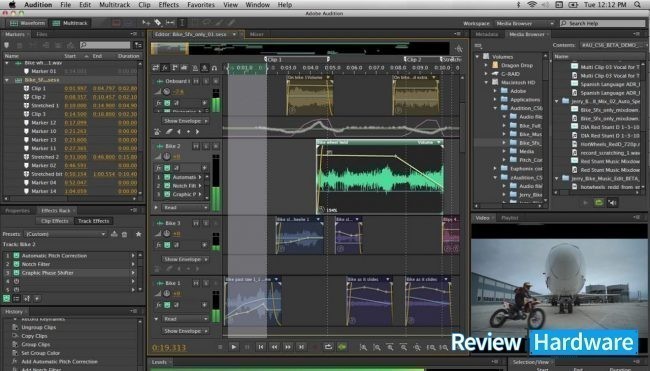Adjust the Bike 3 volume knob
650x371 pixels.
click(x=167, y=233)
